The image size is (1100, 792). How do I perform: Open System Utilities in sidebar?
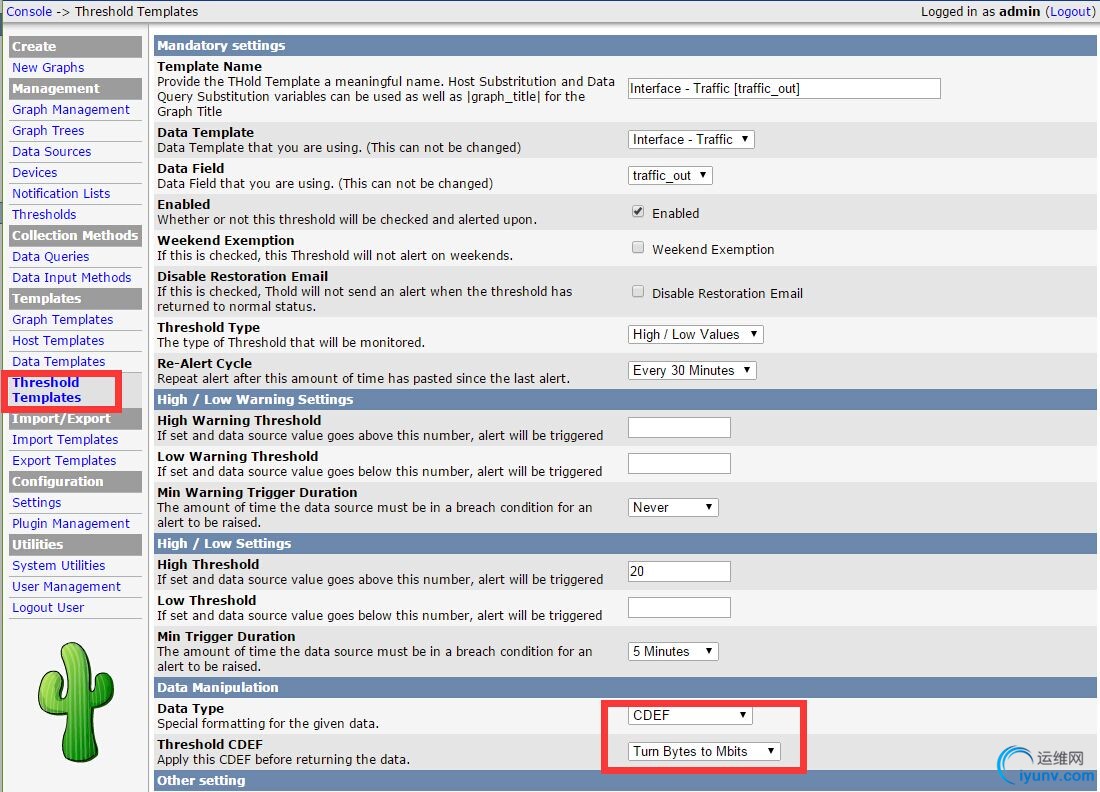click(58, 566)
